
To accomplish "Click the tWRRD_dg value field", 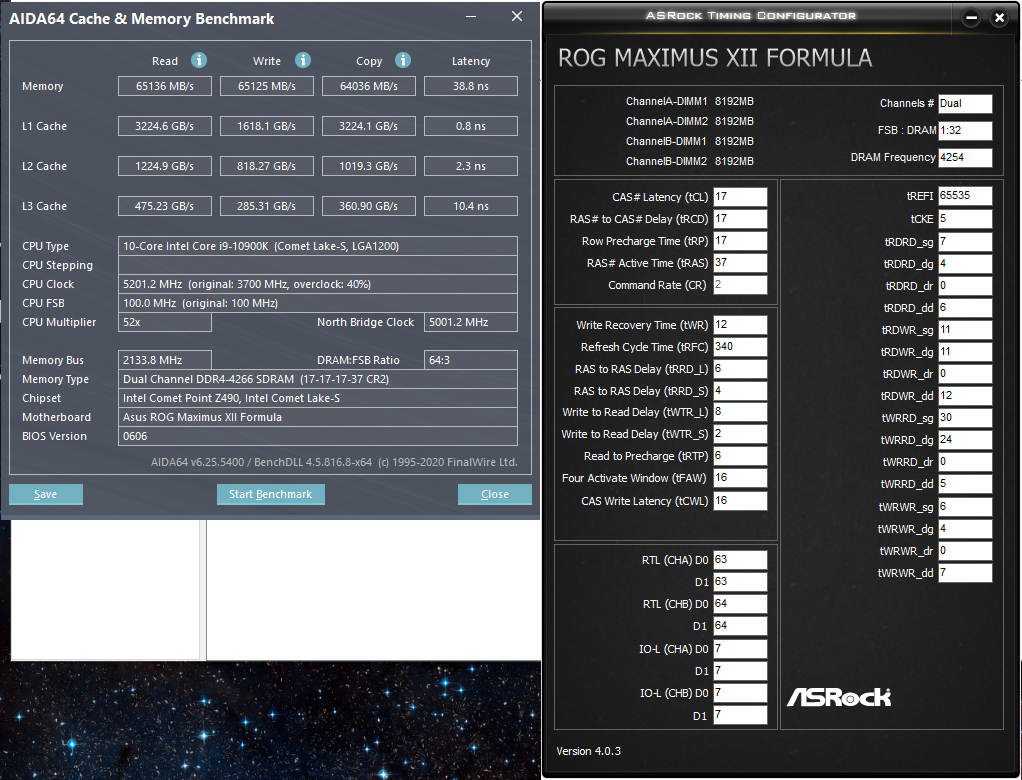I will [965, 440].
